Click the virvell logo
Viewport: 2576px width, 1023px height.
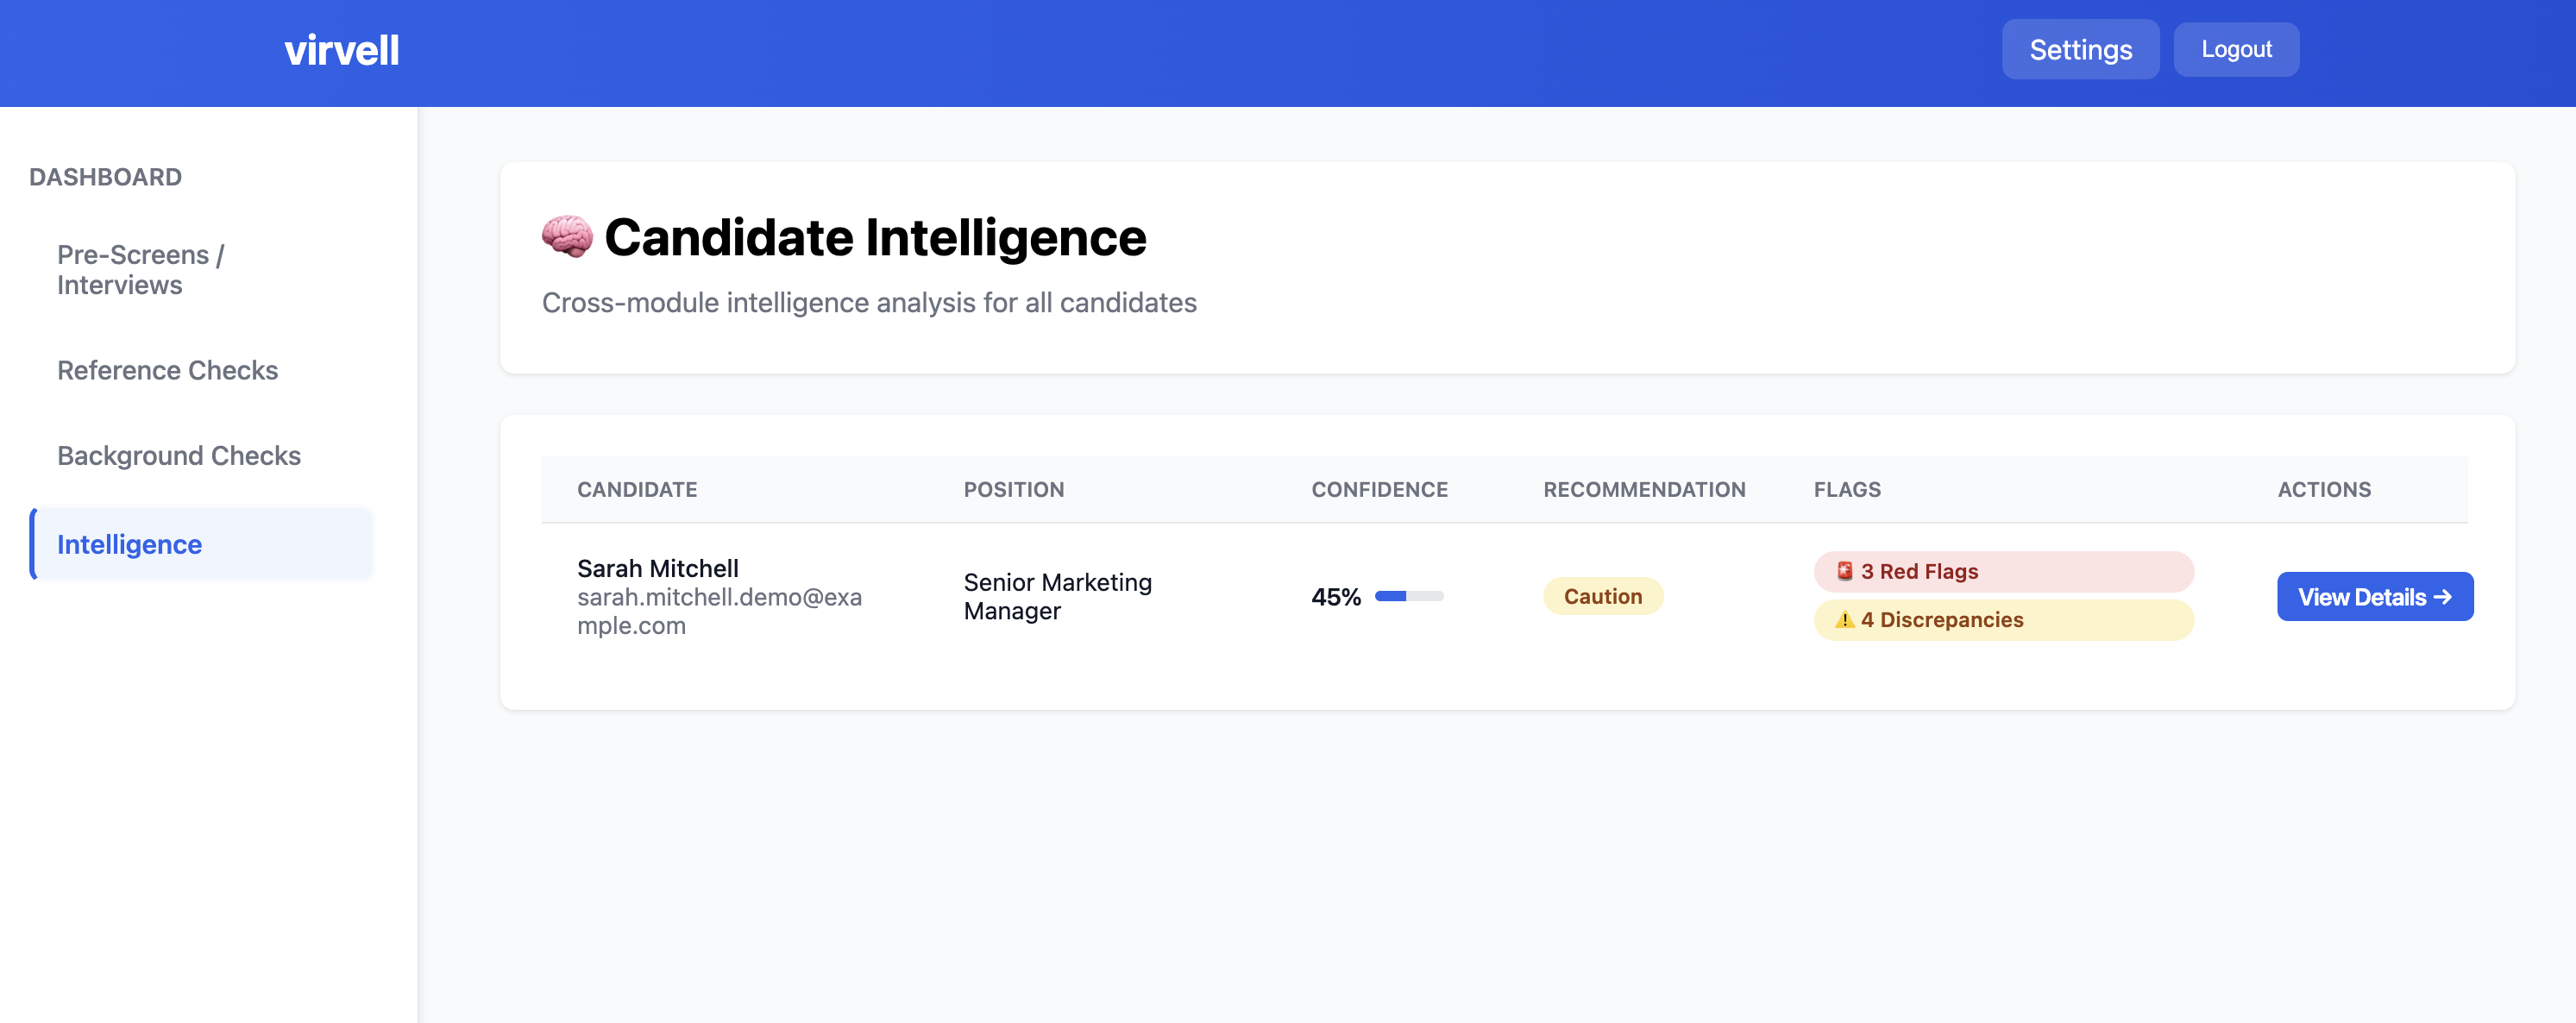[x=341, y=50]
